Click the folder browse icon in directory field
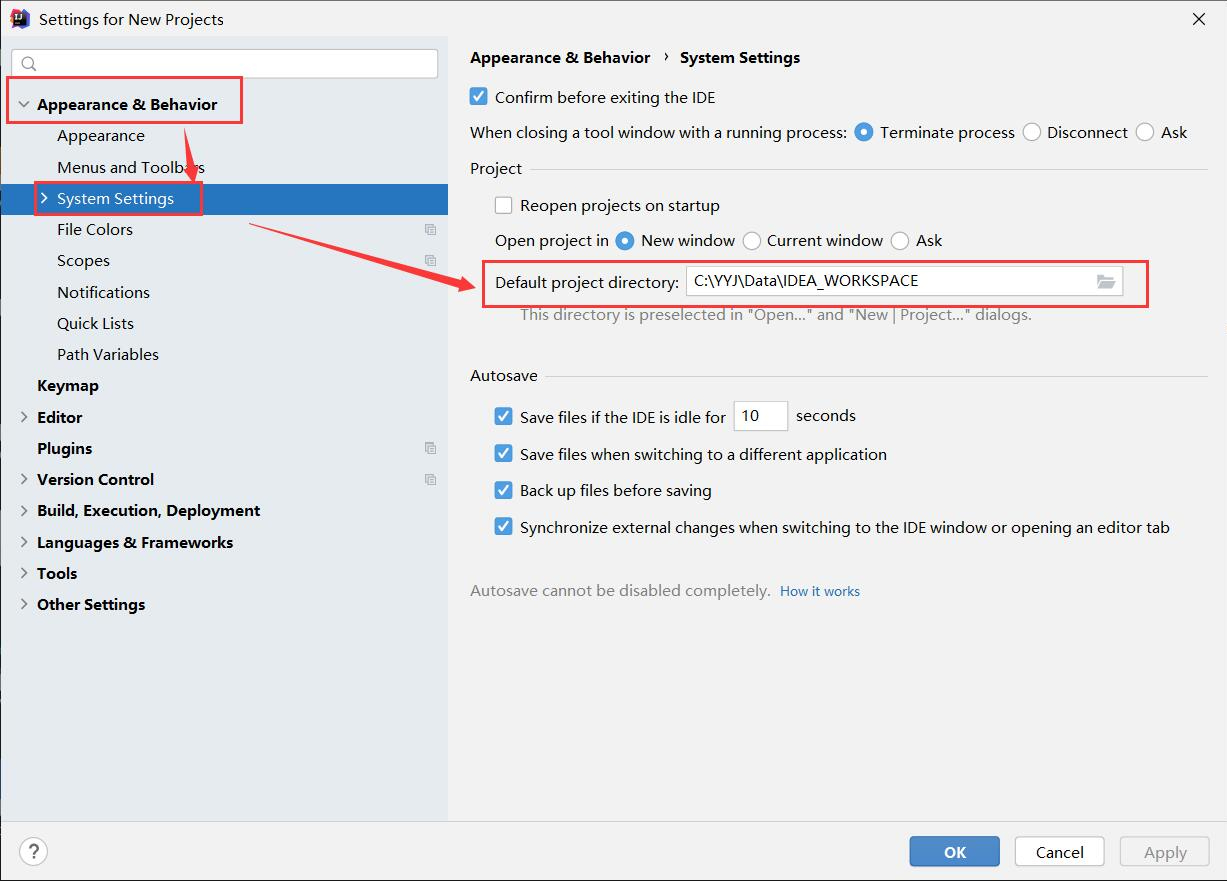The height and width of the screenshot is (881, 1227). coord(1105,282)
